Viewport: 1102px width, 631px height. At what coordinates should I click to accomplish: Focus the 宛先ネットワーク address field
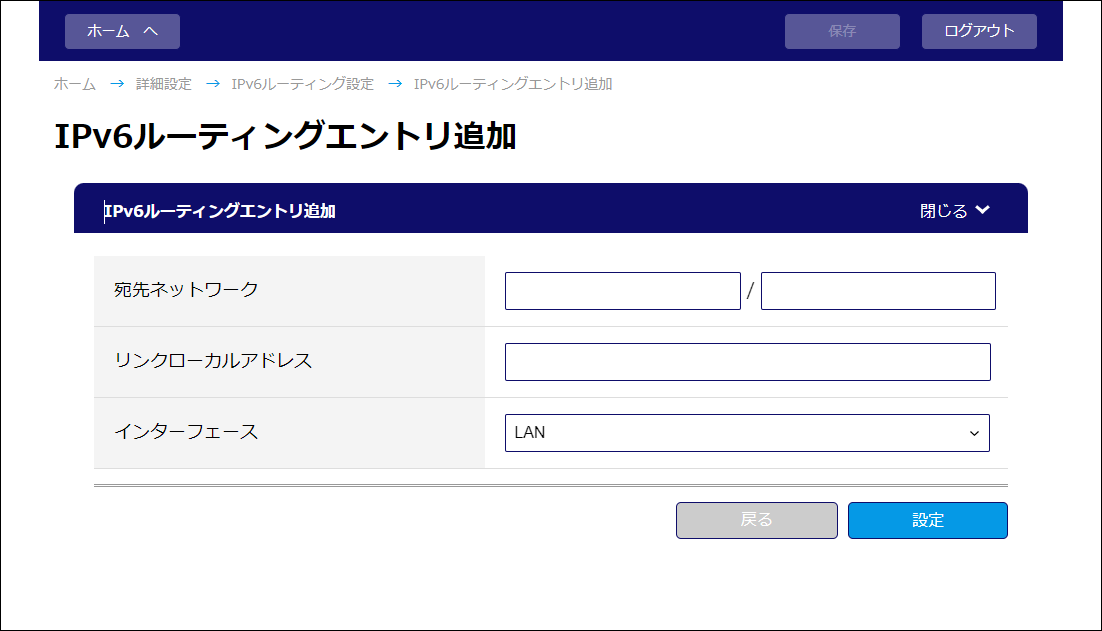[622, 291]
